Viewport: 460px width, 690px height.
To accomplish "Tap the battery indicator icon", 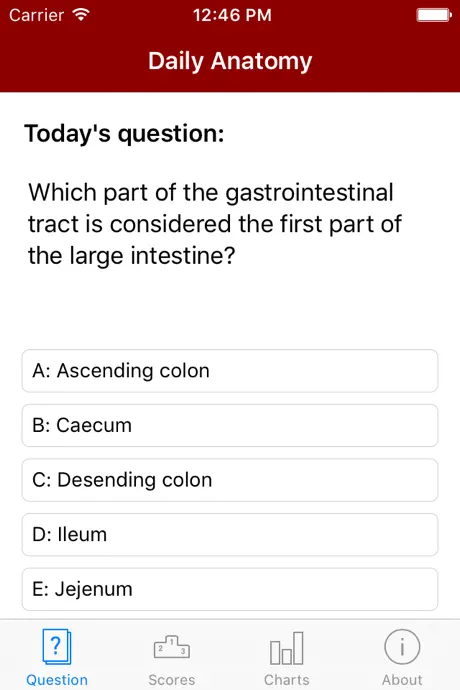I will tap(434, 15).
